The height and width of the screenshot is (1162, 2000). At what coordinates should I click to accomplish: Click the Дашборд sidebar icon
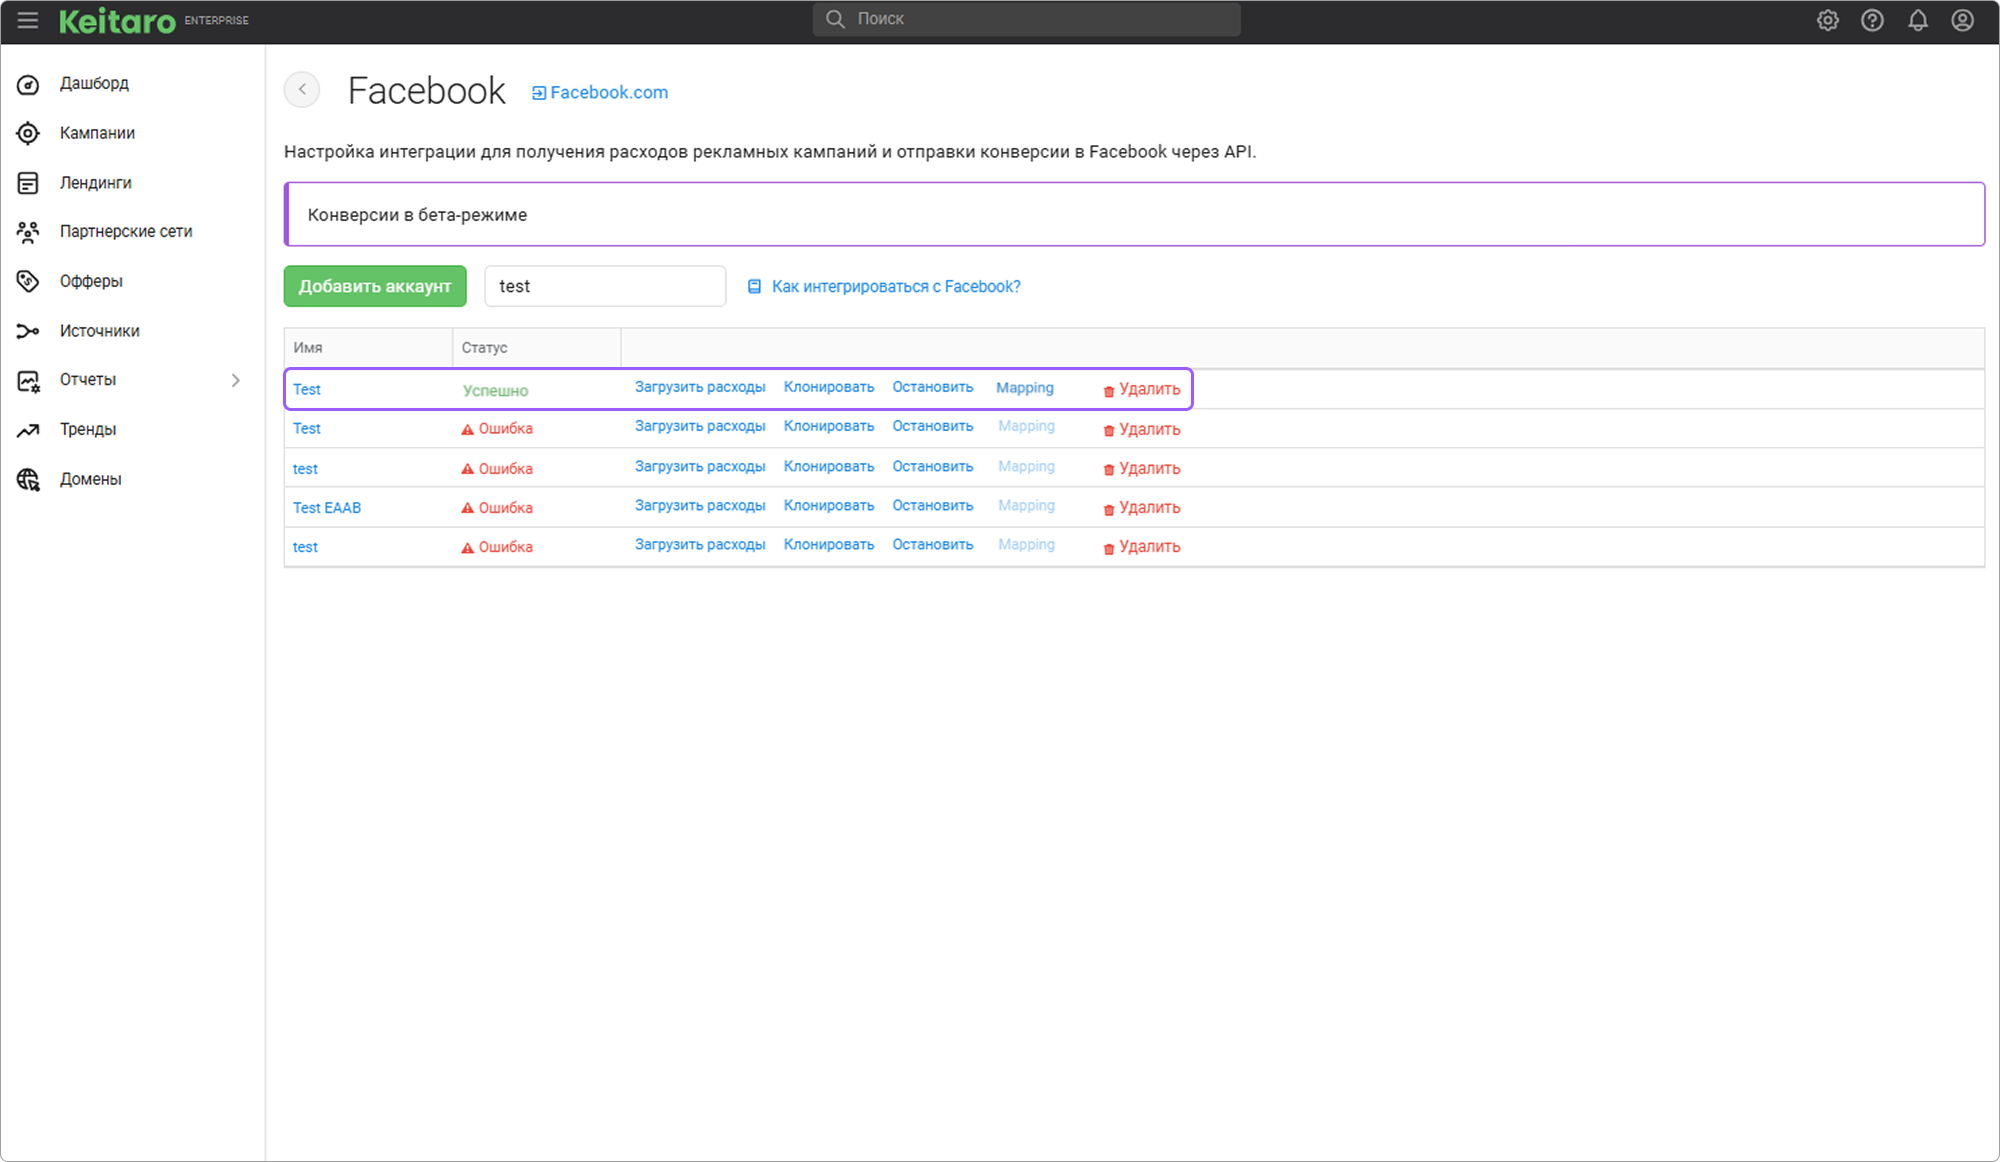tap(28, 84)
